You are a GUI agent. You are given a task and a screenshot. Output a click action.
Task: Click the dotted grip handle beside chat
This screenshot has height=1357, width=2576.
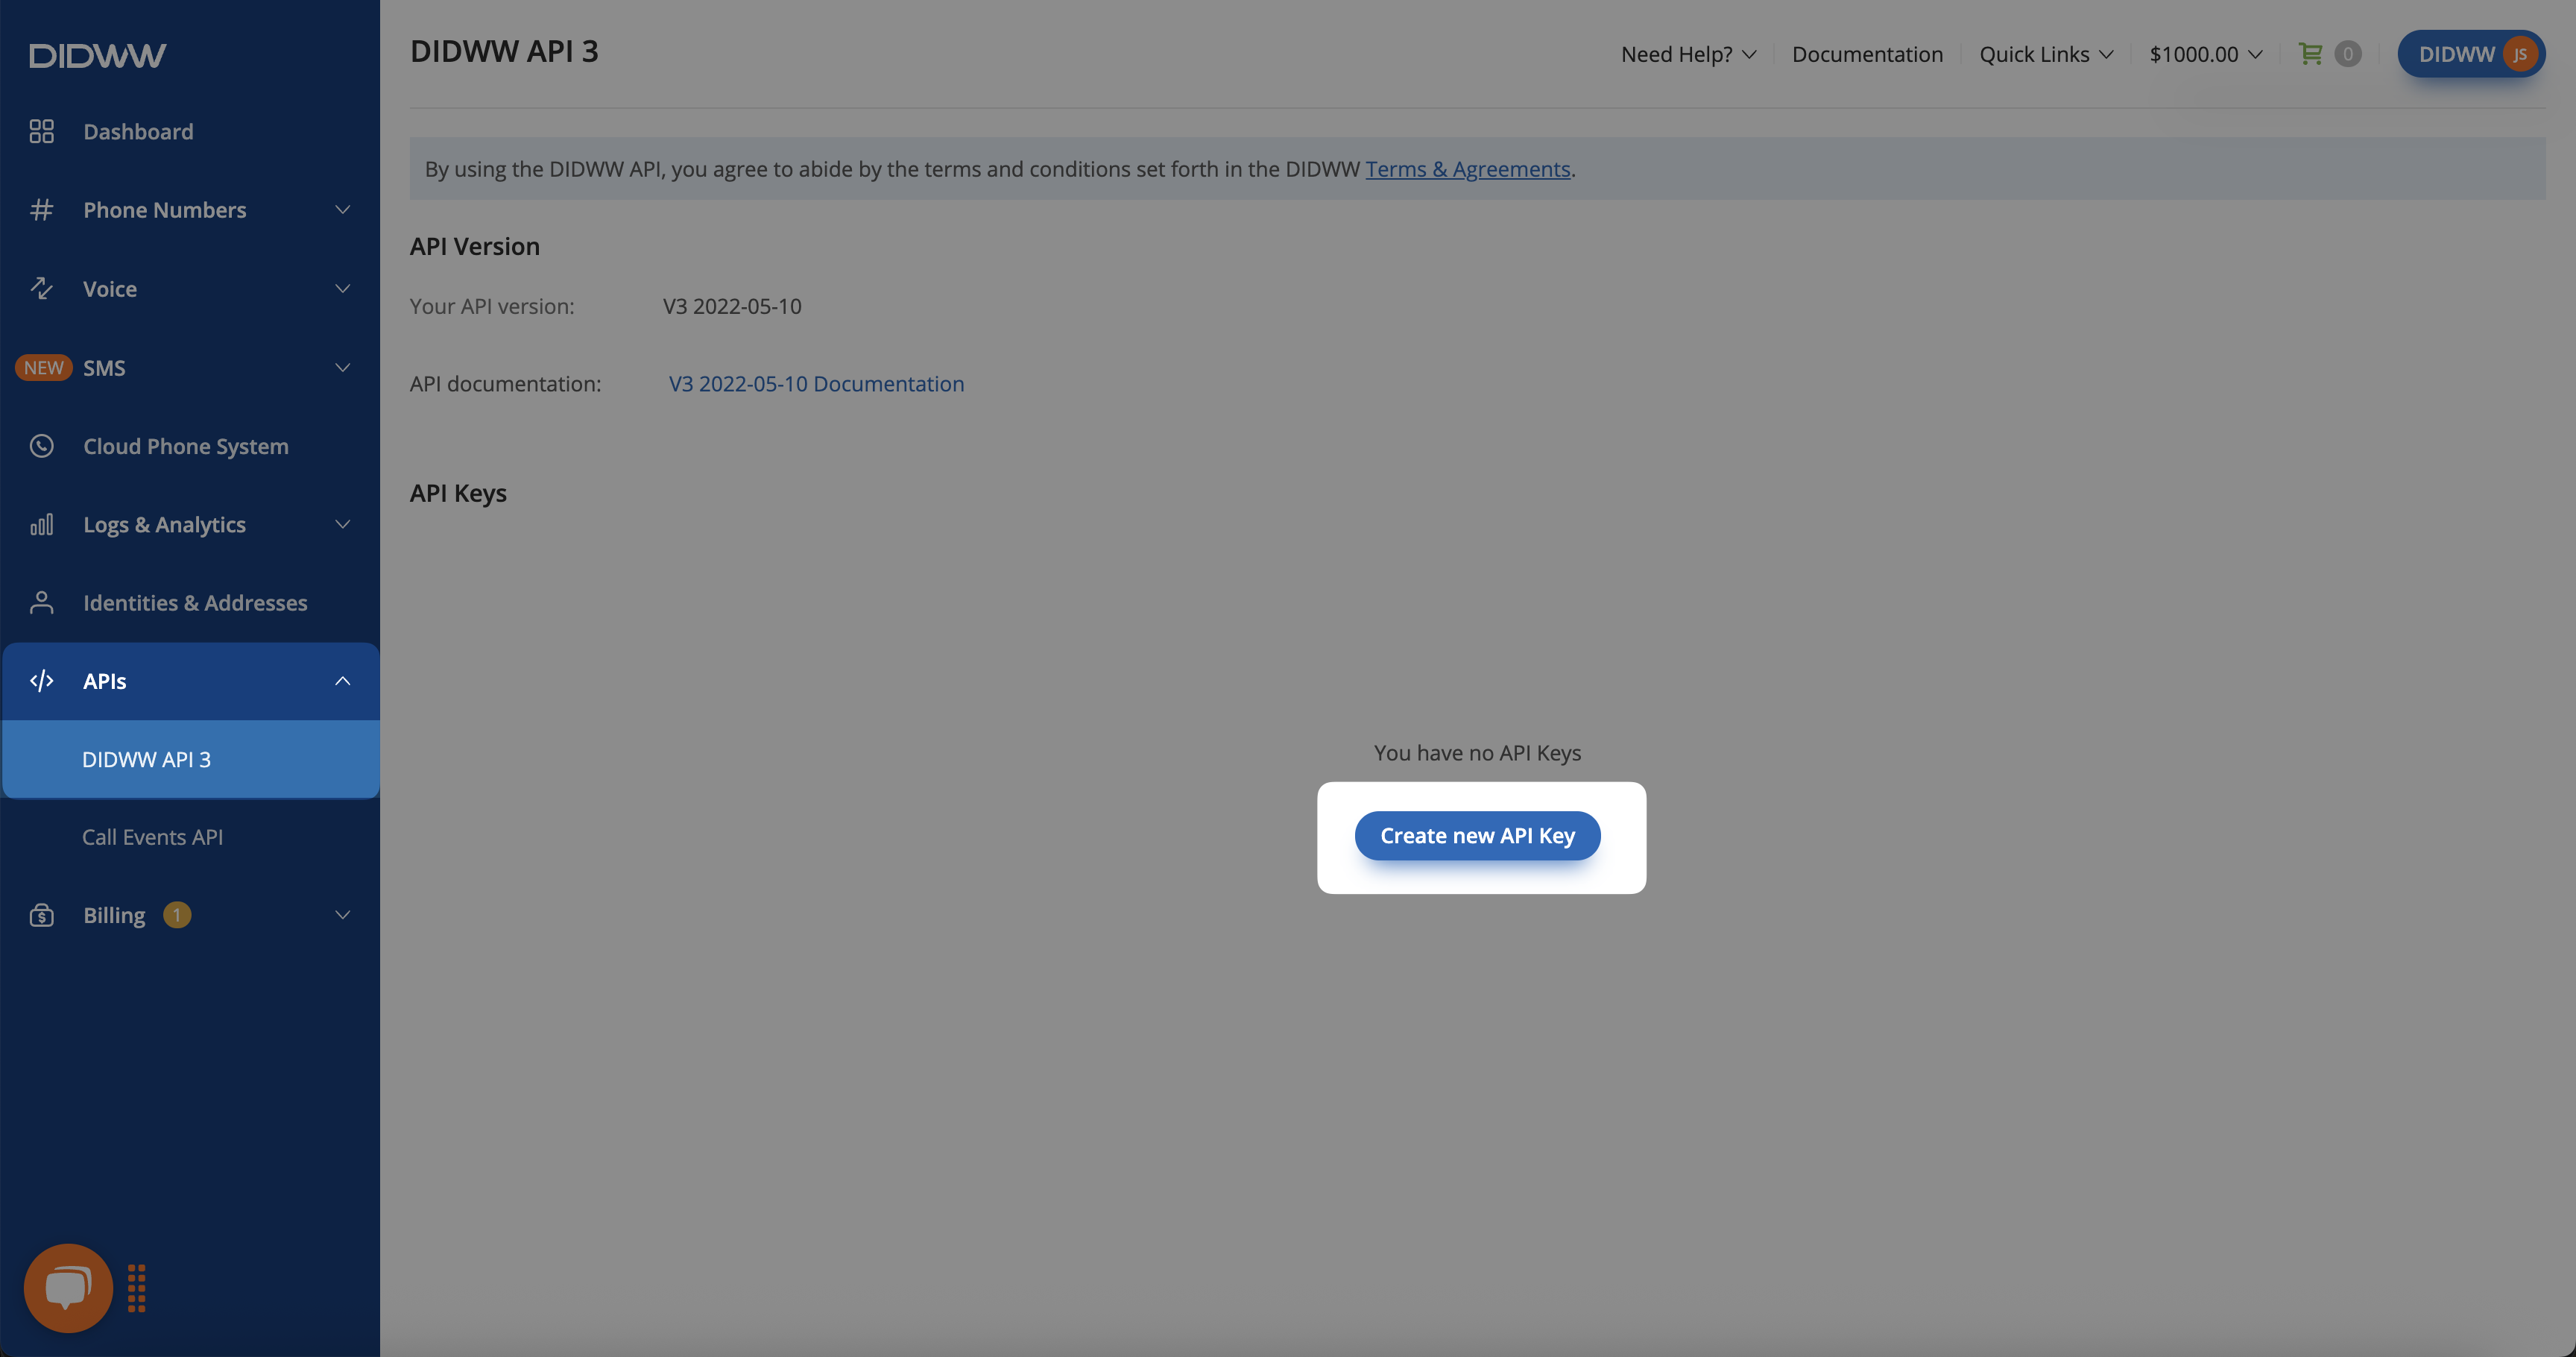[x=137, y=1288]
